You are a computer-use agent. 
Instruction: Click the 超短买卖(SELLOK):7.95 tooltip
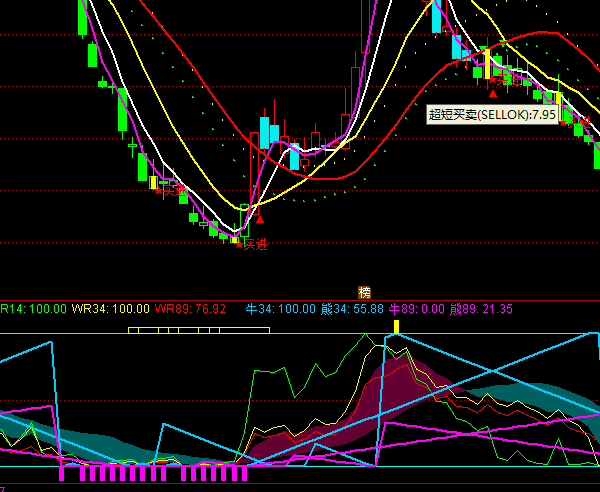pos(492,115)
